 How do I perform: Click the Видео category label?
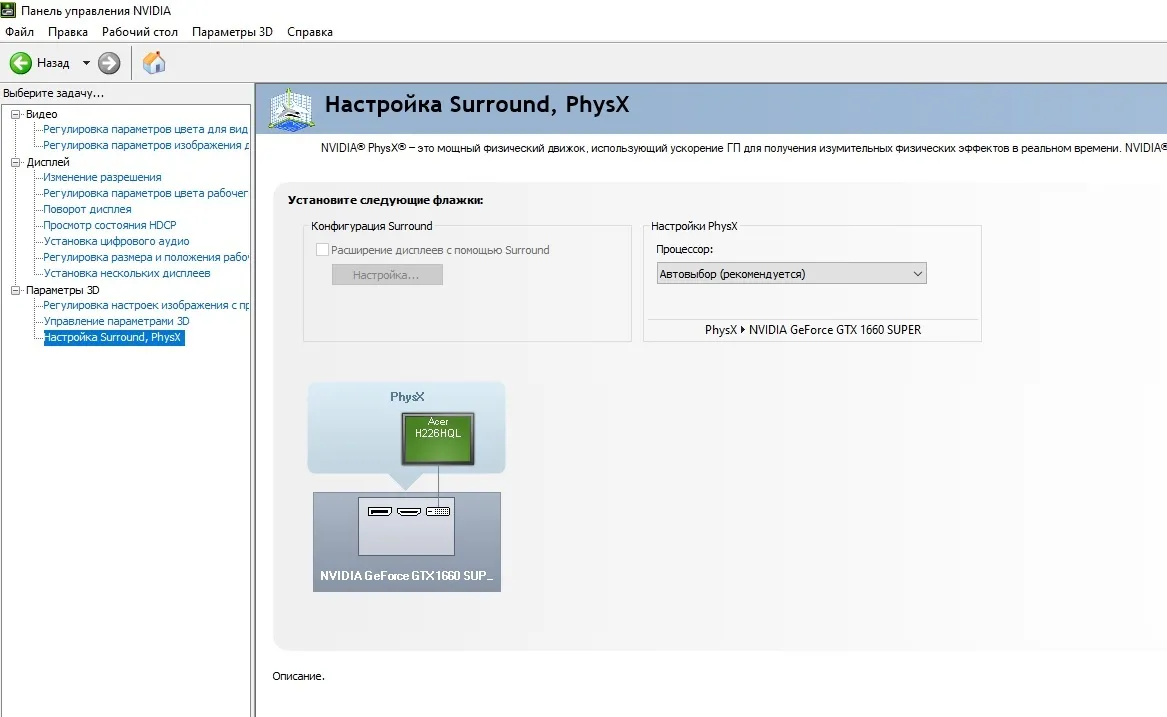point(42,114)
